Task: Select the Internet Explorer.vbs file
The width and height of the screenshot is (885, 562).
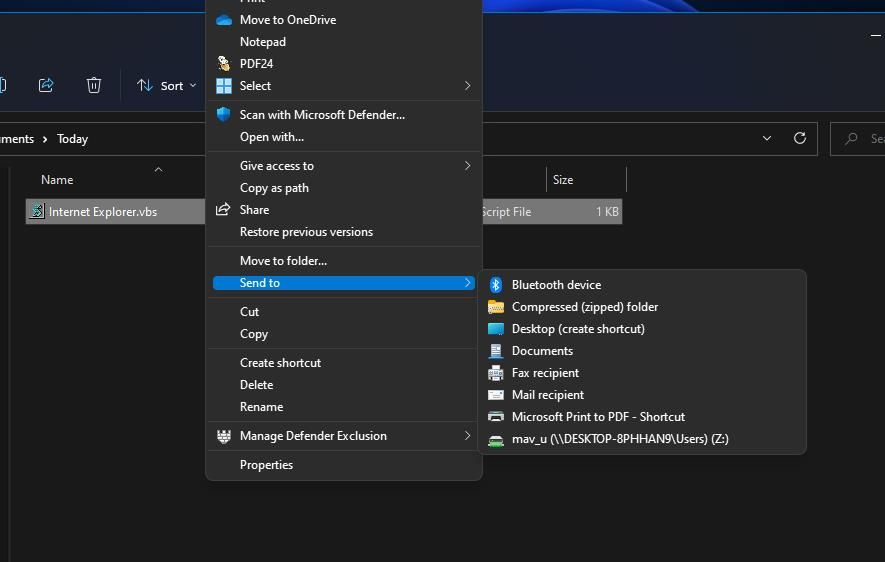Action: coord(103,212)
